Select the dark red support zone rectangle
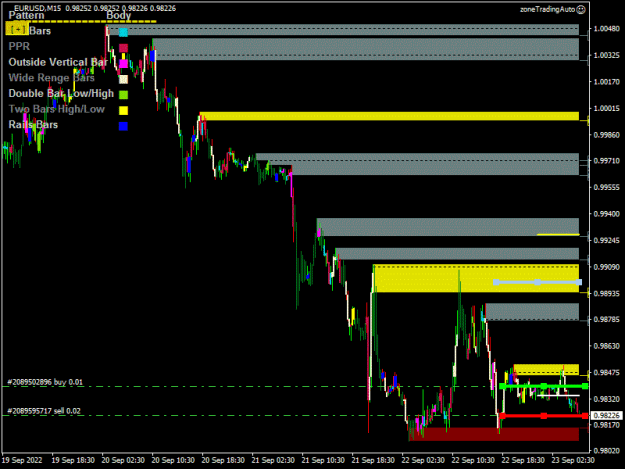Viewport: 625px width, 469px height. pyautogui.click(x=494, y=434)
